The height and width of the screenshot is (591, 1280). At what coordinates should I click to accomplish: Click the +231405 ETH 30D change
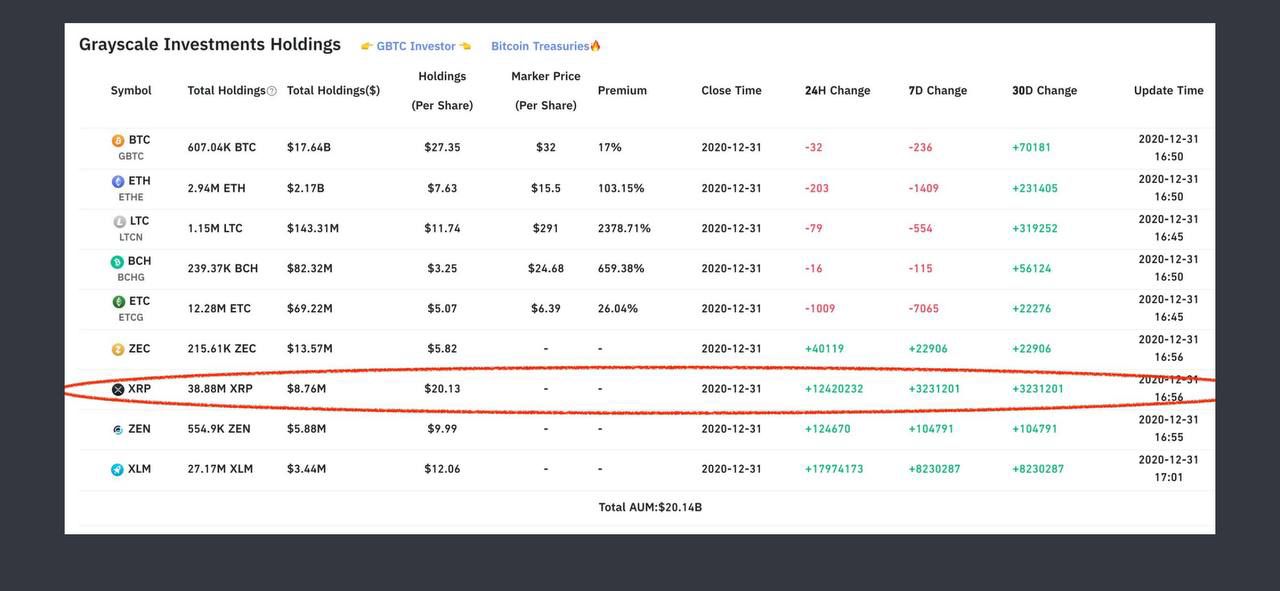pyautogui.click(x=1035, y=188)
